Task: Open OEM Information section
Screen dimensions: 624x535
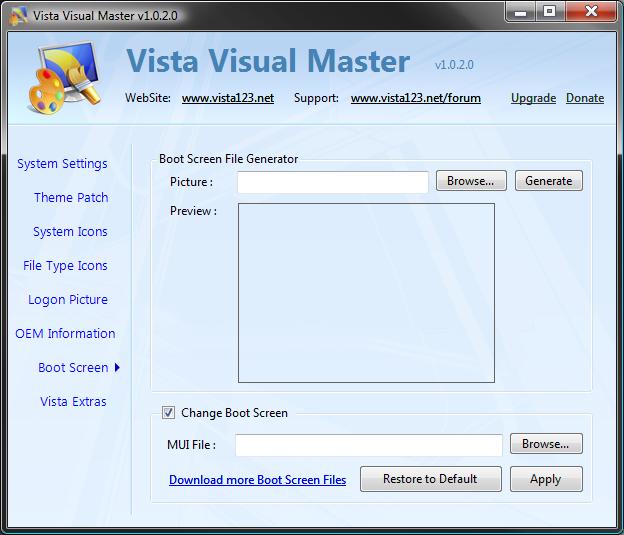Action: click(65, 334)
